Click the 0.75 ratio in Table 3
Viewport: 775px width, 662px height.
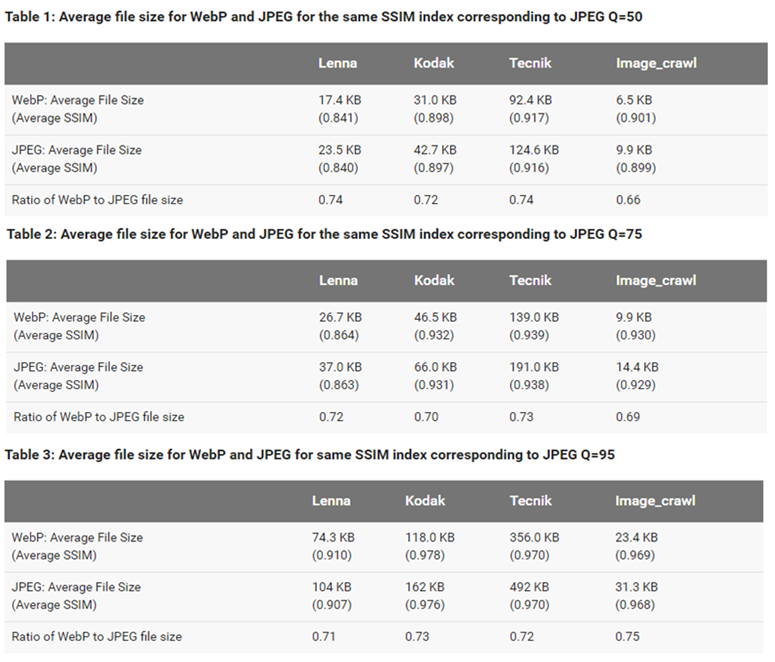pos(628,636)
